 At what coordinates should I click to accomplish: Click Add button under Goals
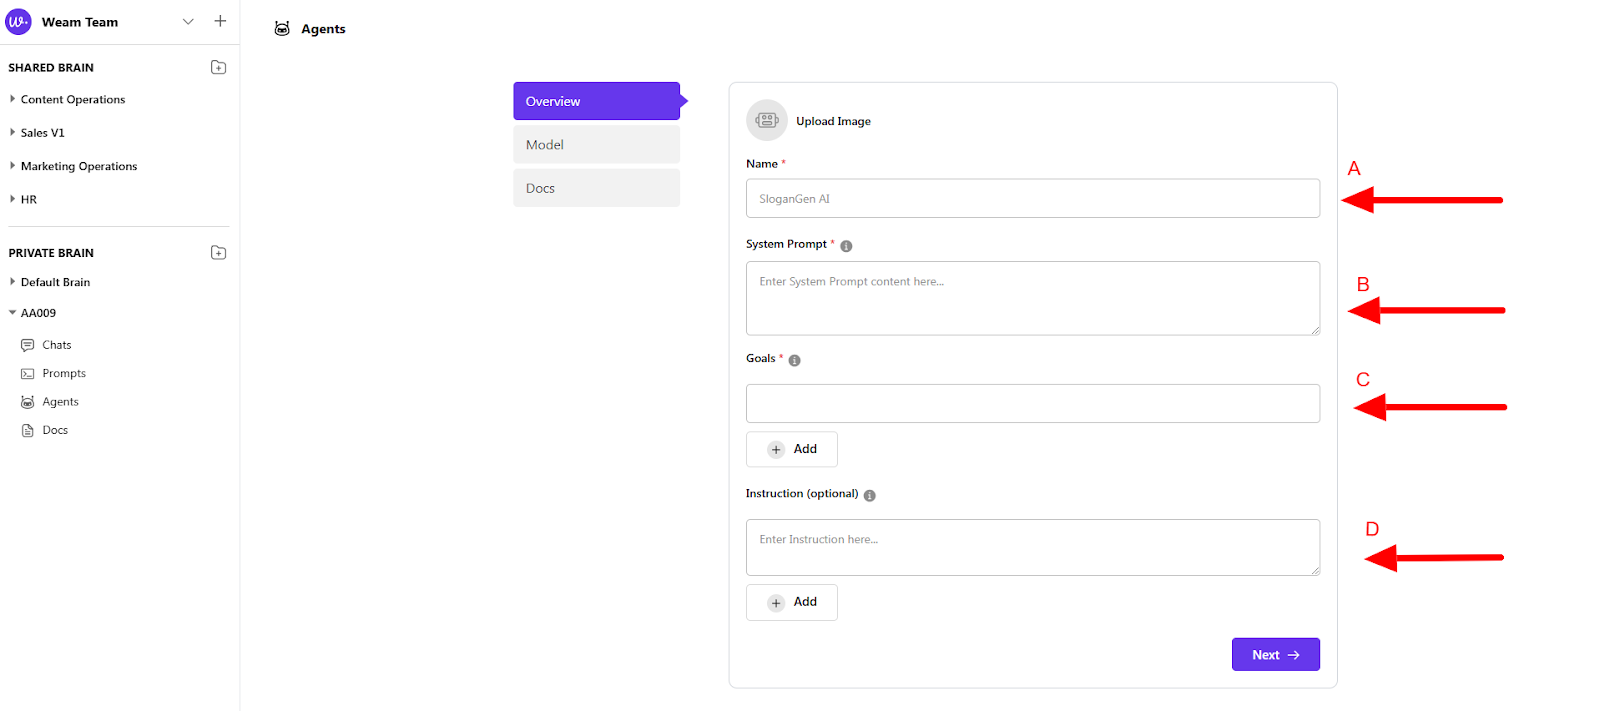[791, 449]
